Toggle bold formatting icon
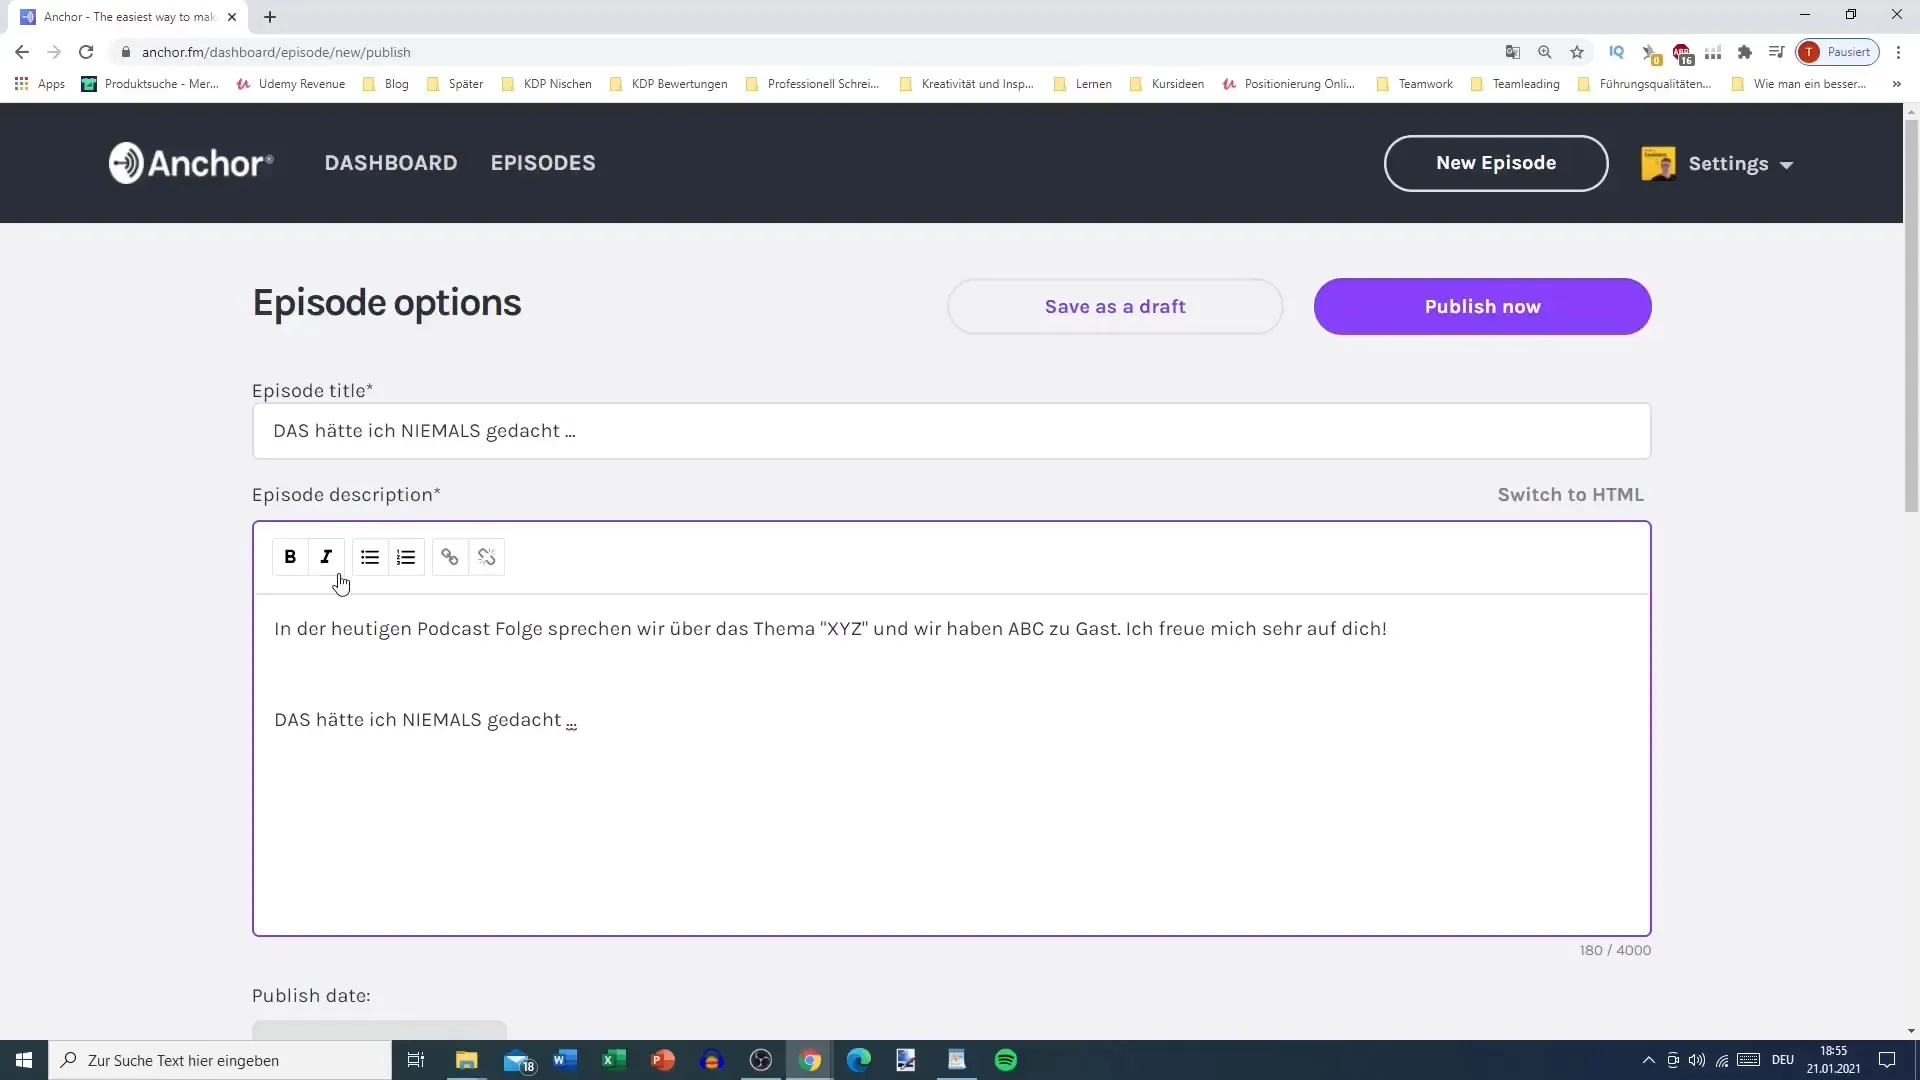The width and height of the screenshot is (1920, 1080). tap(290, 556)
